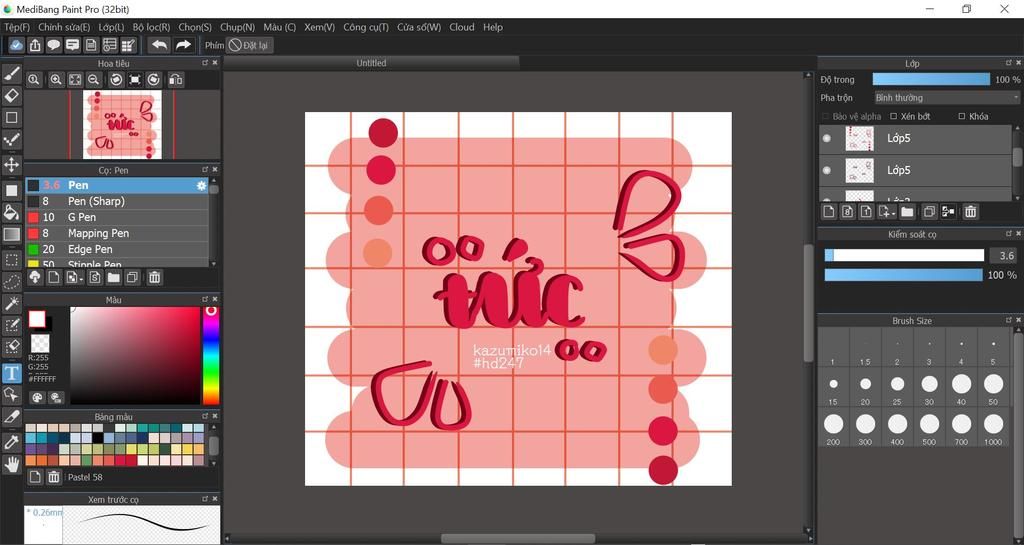Click the Đặt lại reset button
Viewport: 1024px width, 545px height.
click(249, 45)
